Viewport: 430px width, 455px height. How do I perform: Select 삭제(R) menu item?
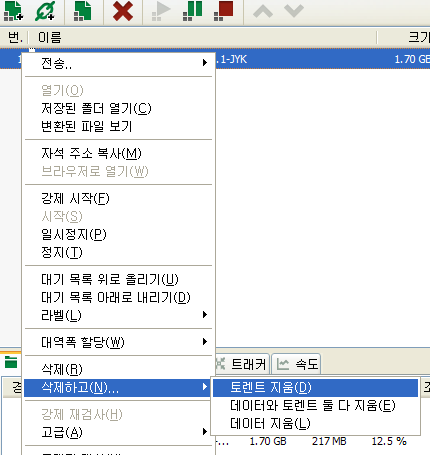pyautogui.click(x=118, y=369)
